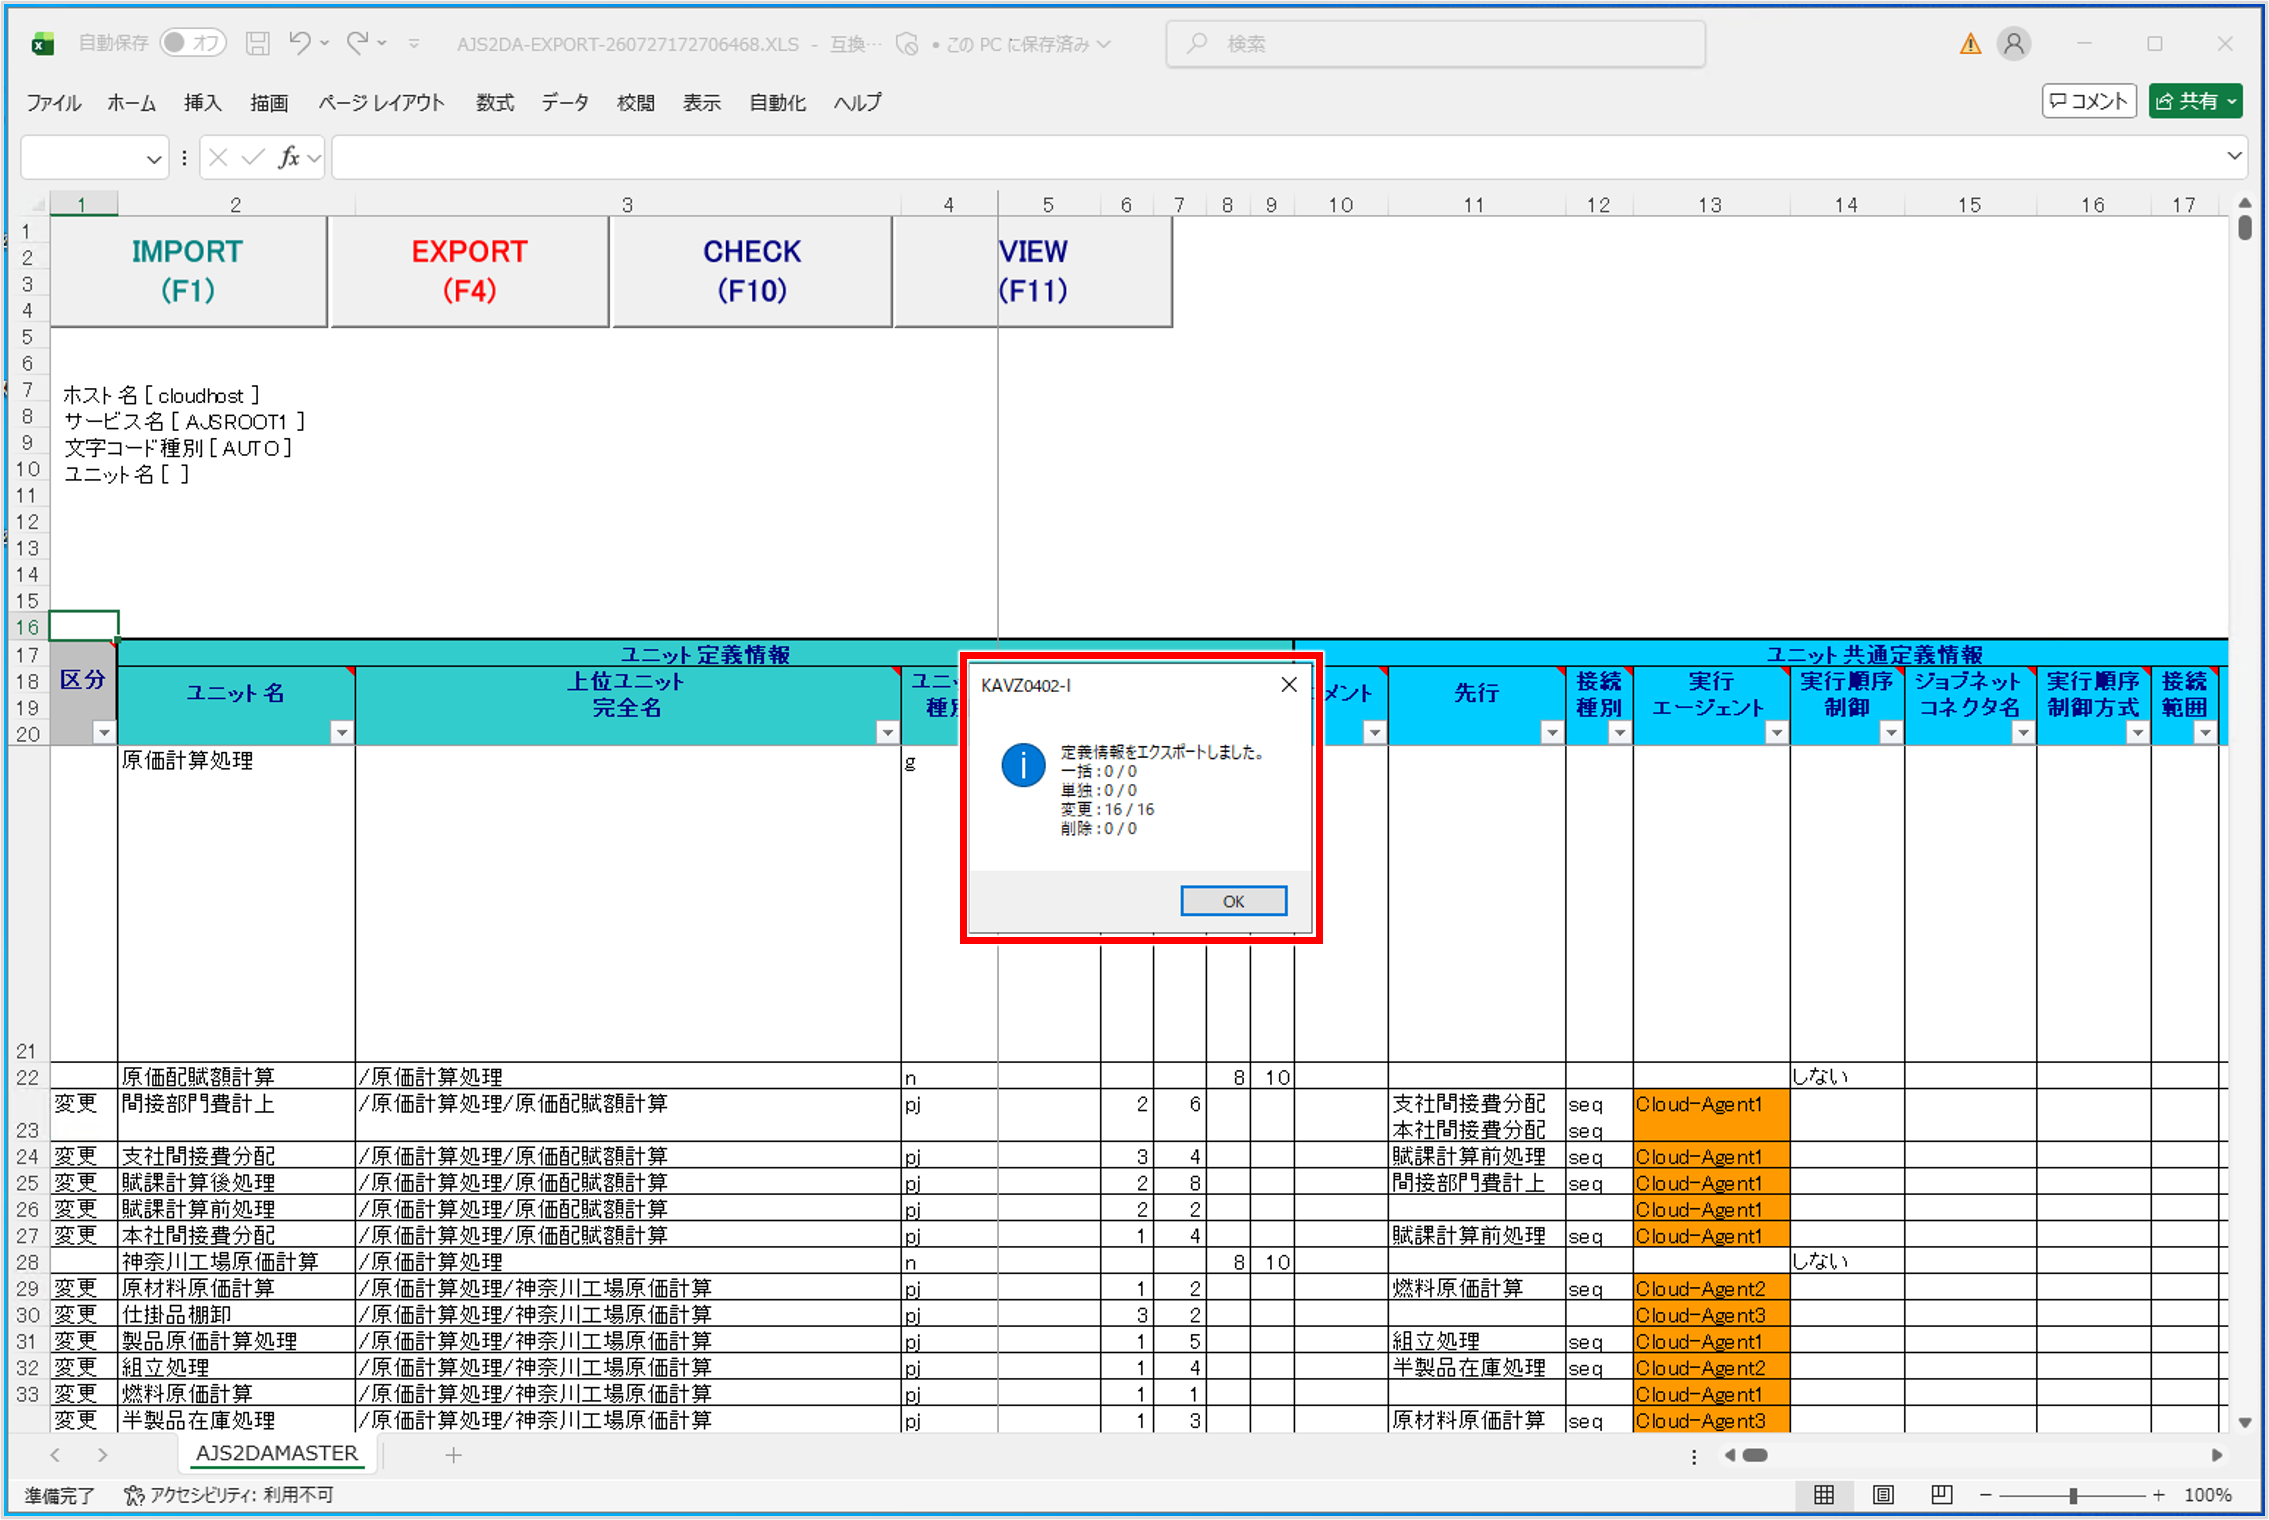The image size is (2269, 1520).
Task: Click the zoom slider handle
Action: click(x=2073, y=1495)
